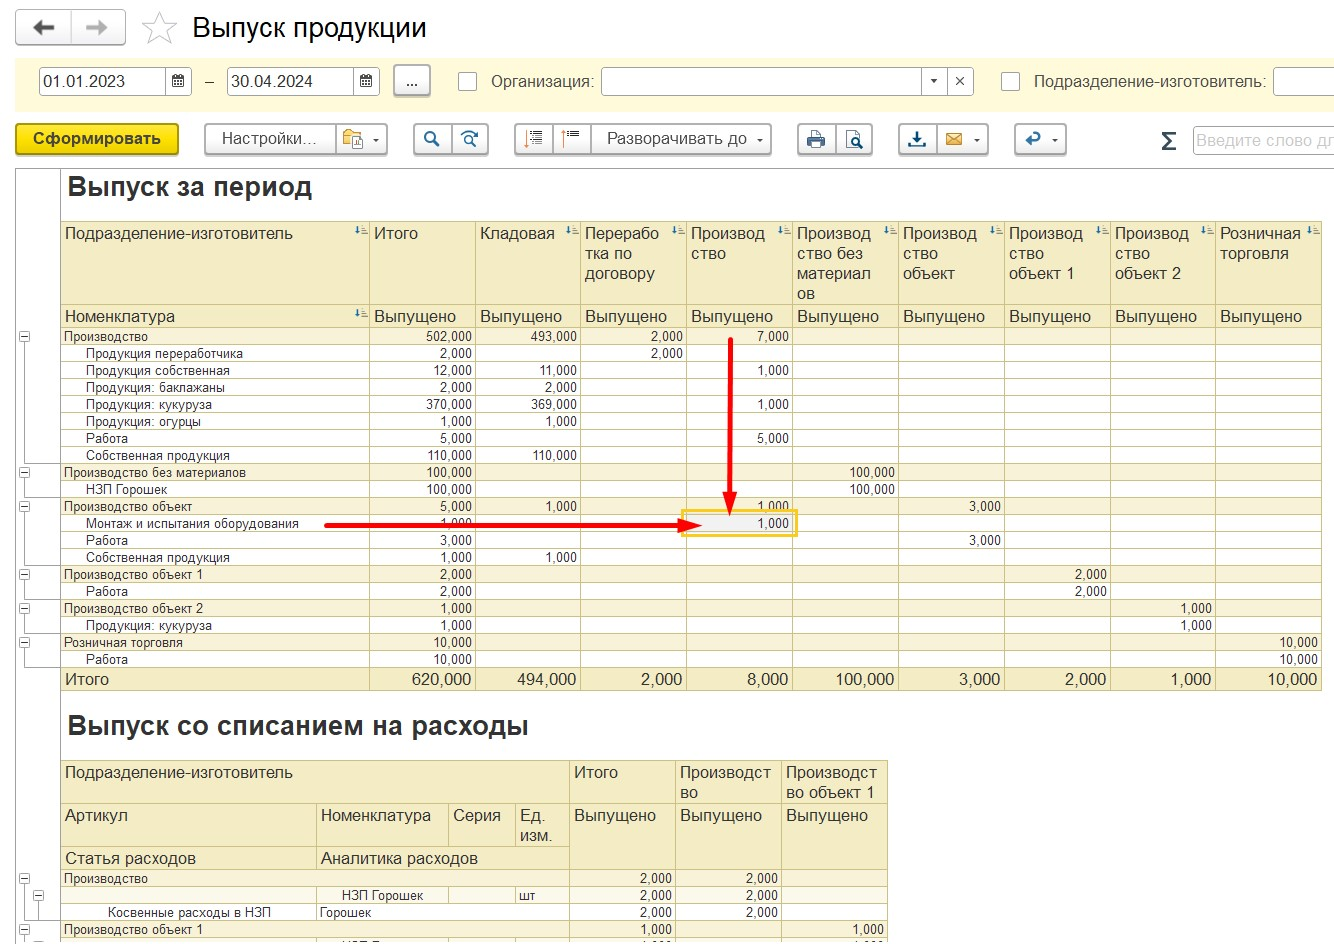Click the search field Введите слово
1334x944 pixels.
[1263, 141]
